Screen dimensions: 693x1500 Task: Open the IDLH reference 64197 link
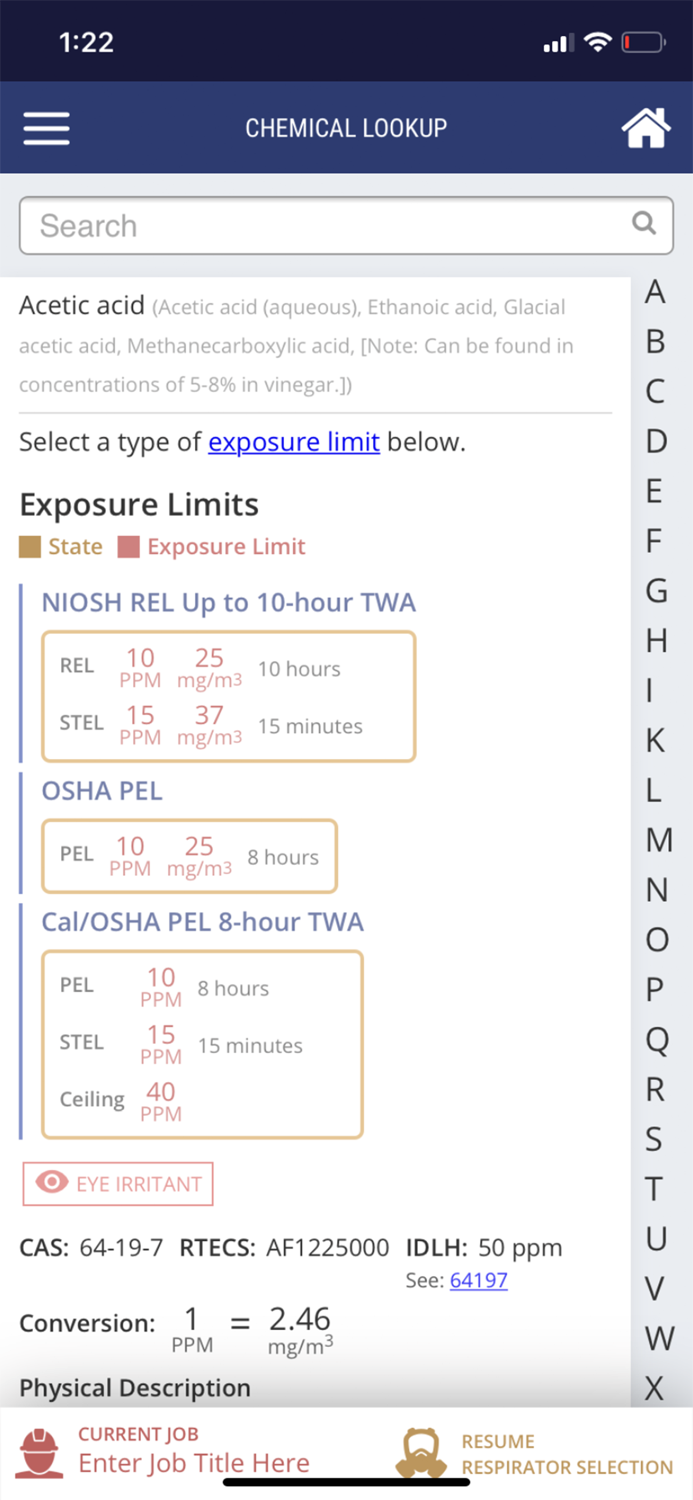[478, 1280]
